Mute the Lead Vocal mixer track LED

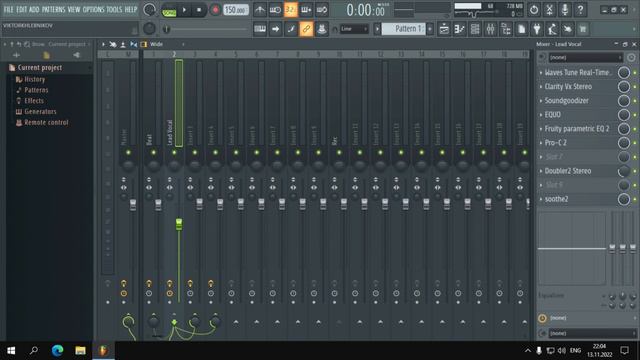click(174, 152)
